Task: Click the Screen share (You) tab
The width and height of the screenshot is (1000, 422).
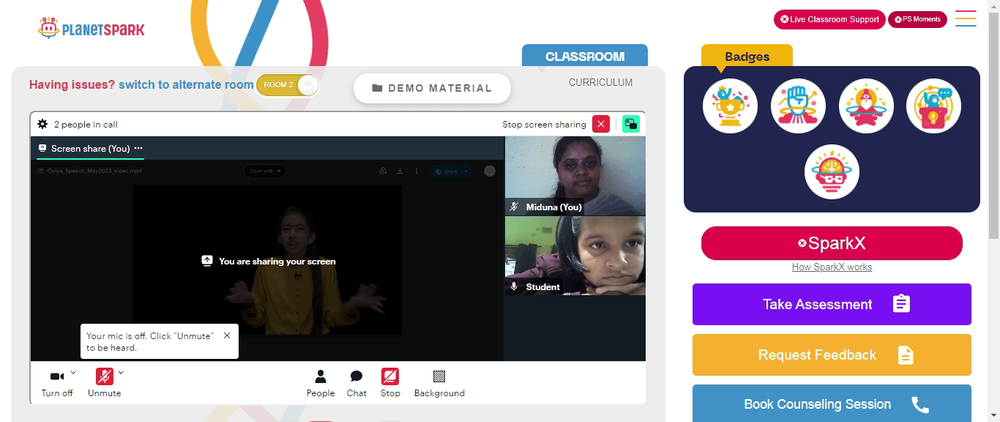Action: [90, 149]
